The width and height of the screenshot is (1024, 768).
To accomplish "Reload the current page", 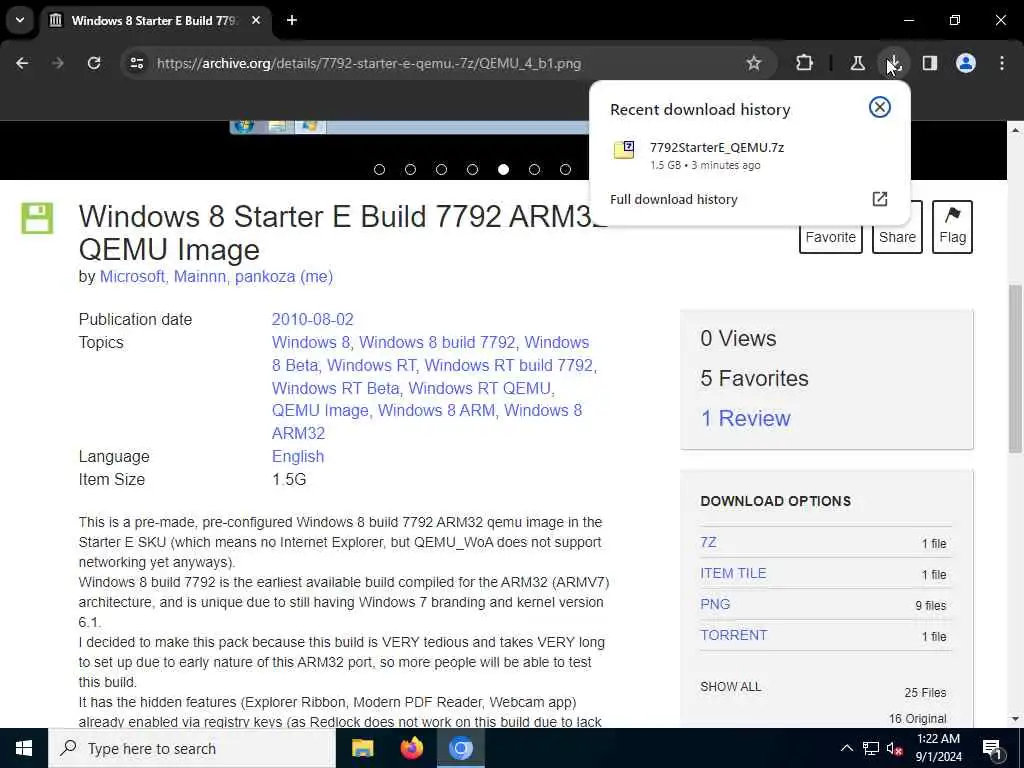I will pyautogui.click(x=94, y=63).
